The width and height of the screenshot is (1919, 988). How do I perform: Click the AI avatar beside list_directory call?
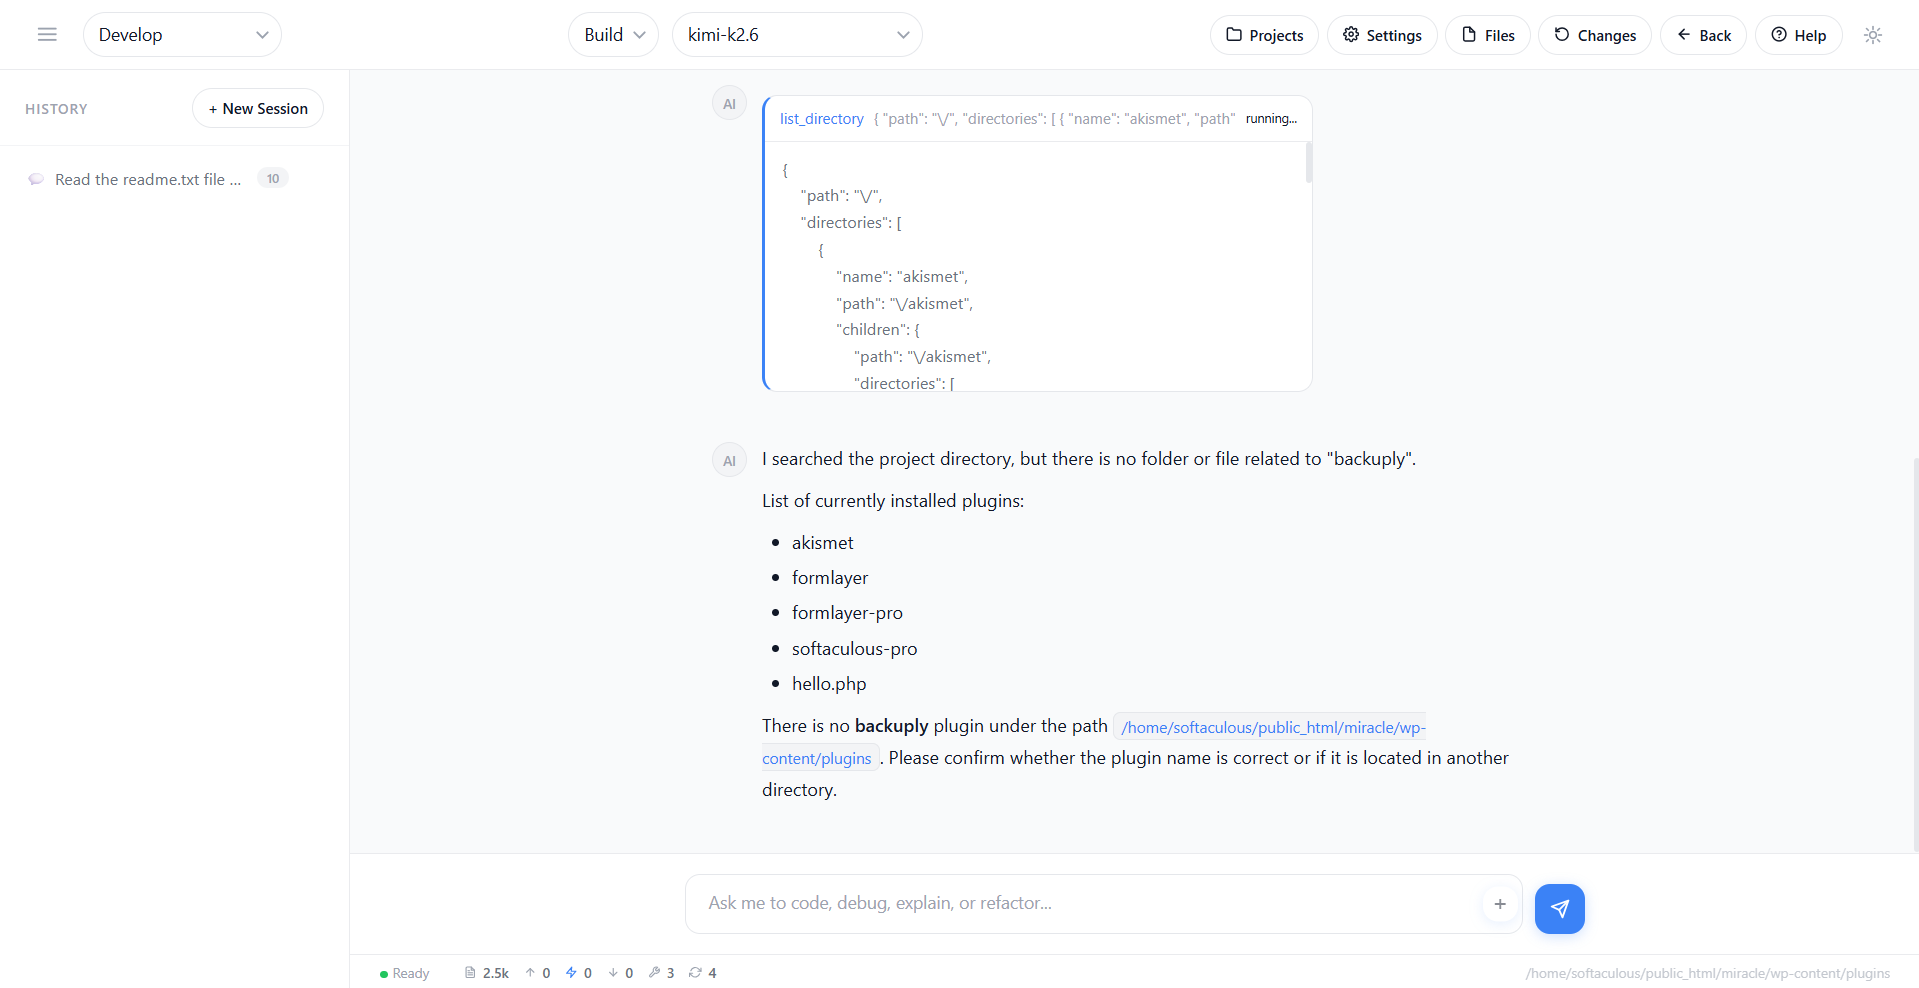(729, 104)
